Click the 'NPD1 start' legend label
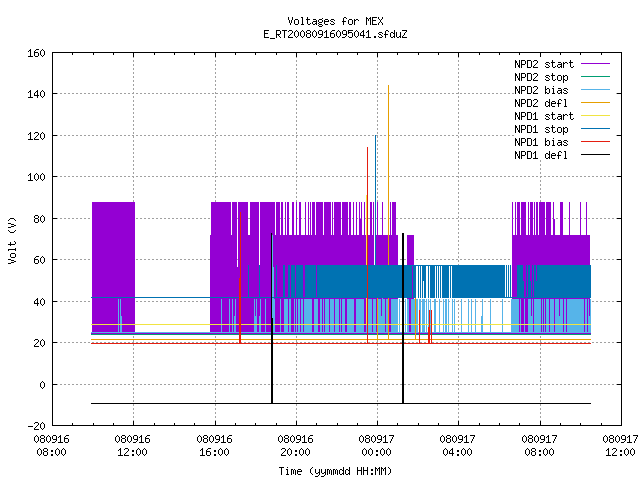Image resolution: width=640 pixels, height=480 pixels. coord(544,116)
